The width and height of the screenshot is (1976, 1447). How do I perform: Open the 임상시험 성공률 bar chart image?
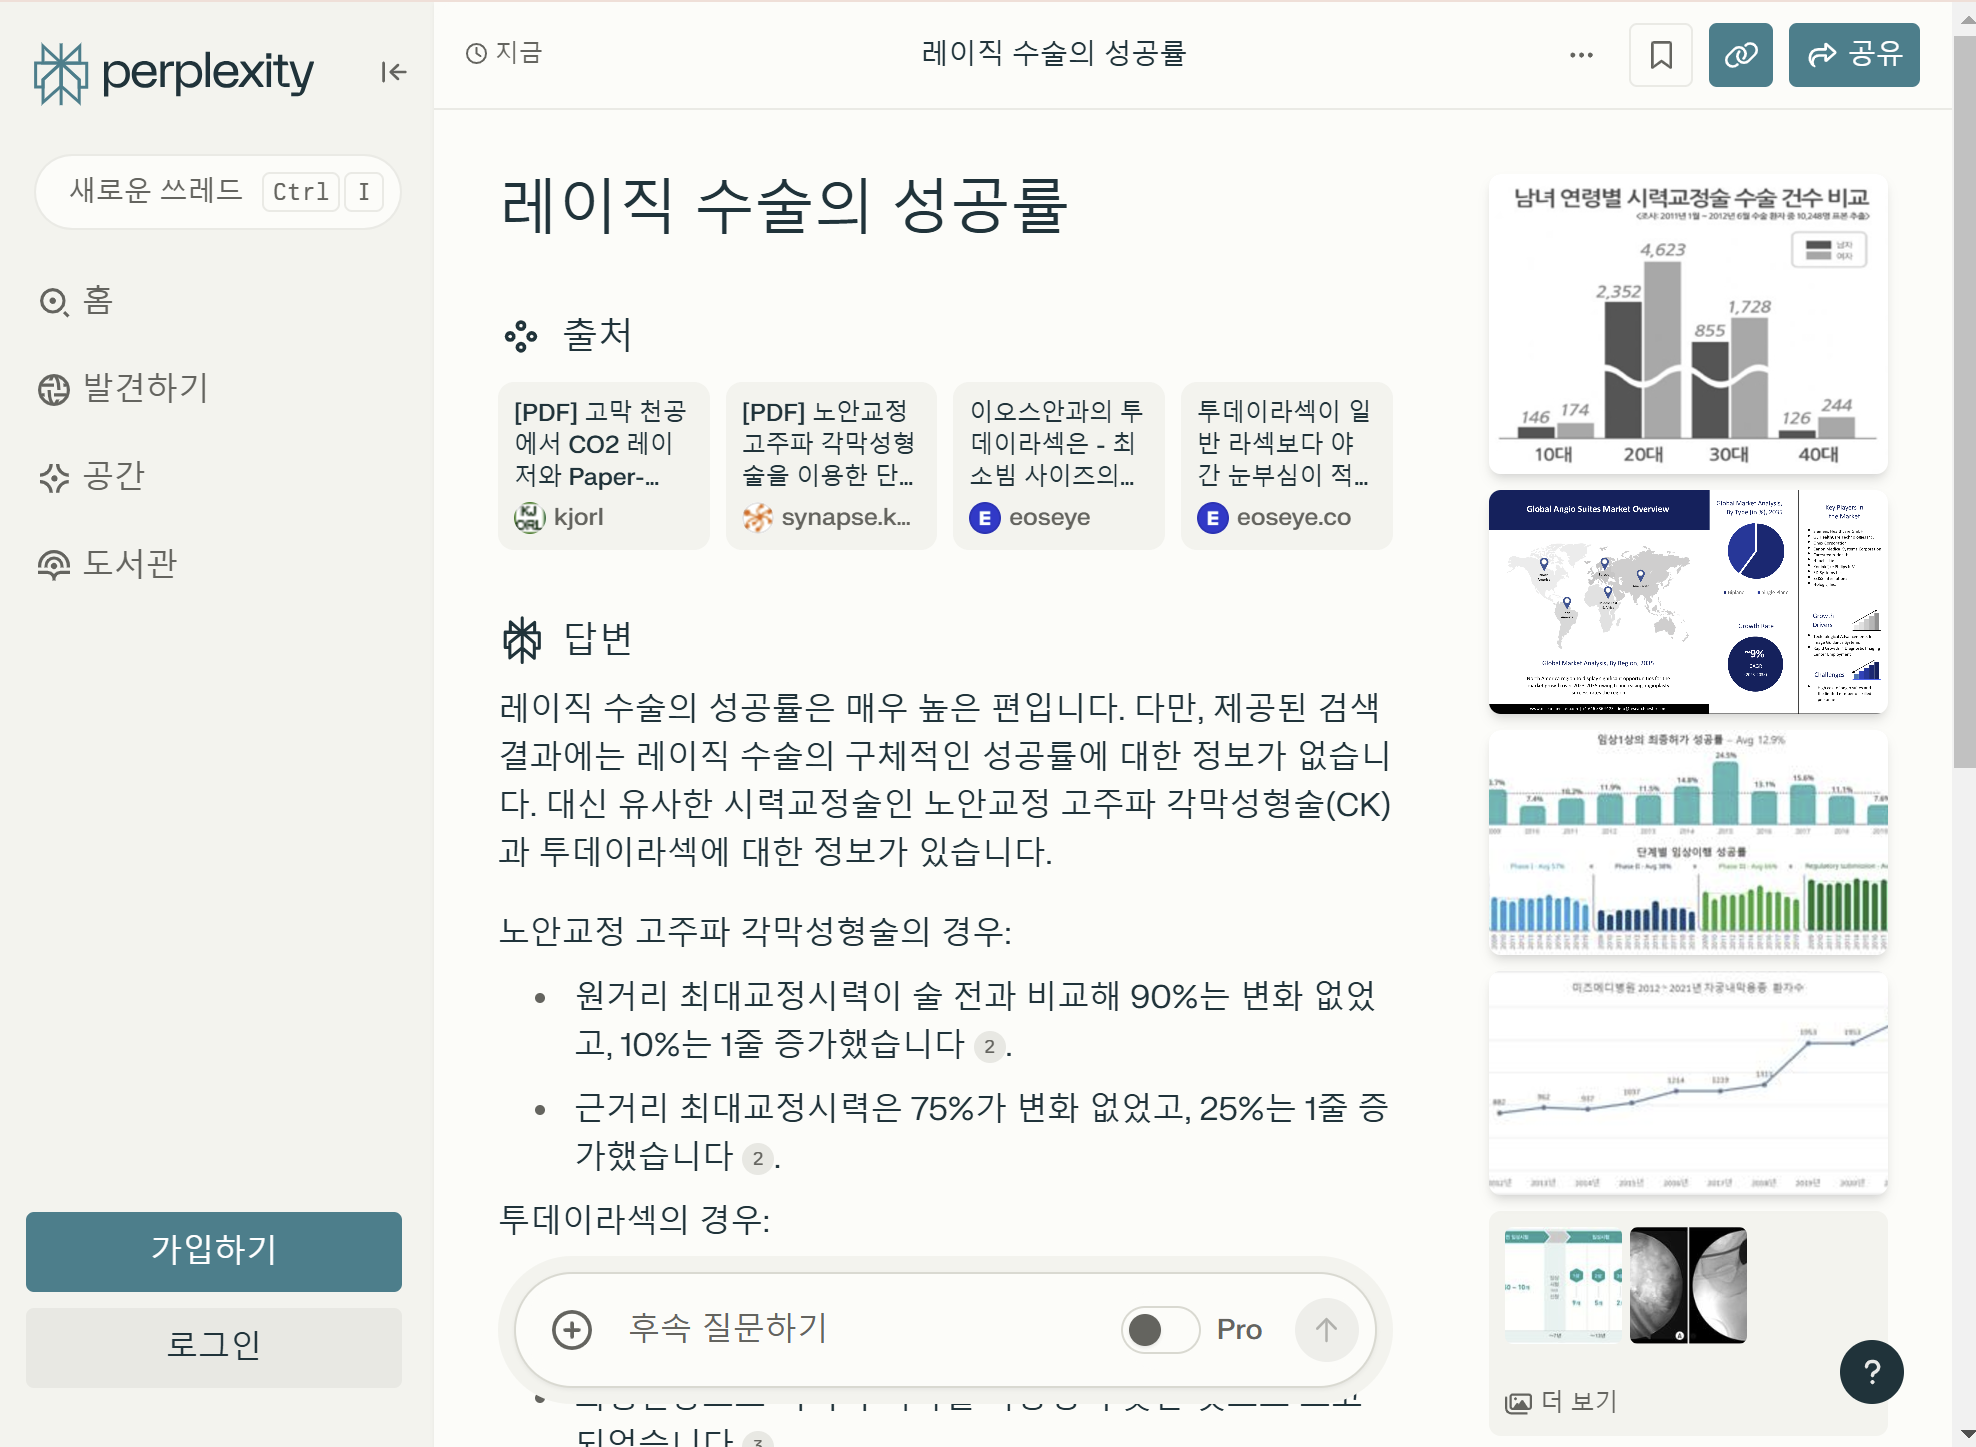pyautogui.click(x=1688, y=842)
